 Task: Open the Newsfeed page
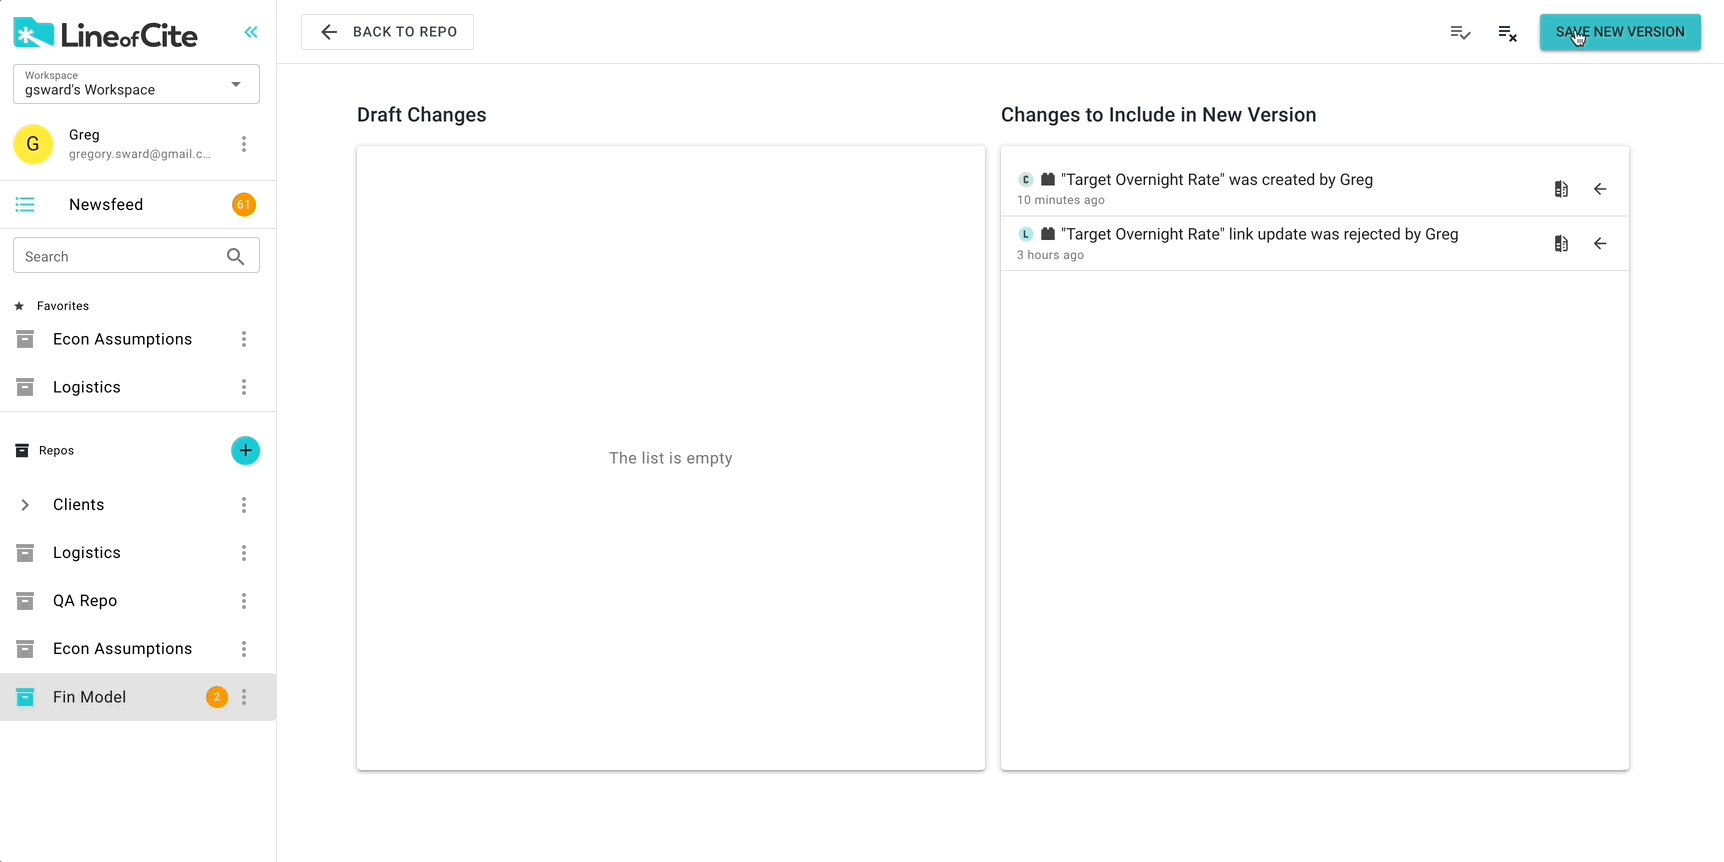[106, 205]
